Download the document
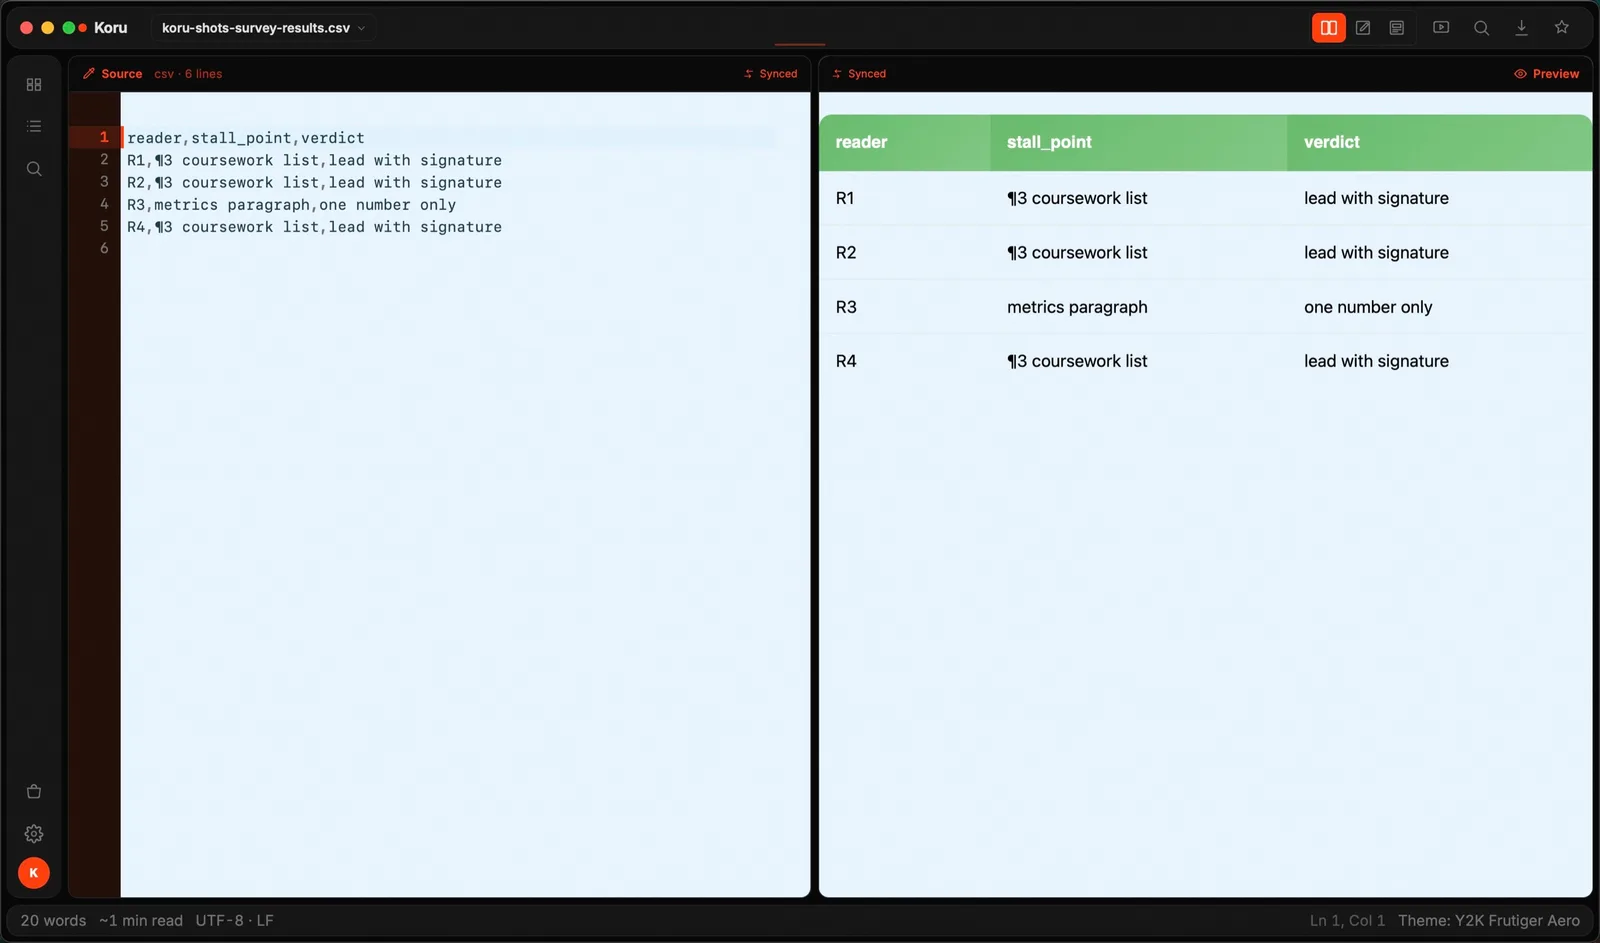The height and width of the screenshot is (943, 1600). (x=1521, y=28)
